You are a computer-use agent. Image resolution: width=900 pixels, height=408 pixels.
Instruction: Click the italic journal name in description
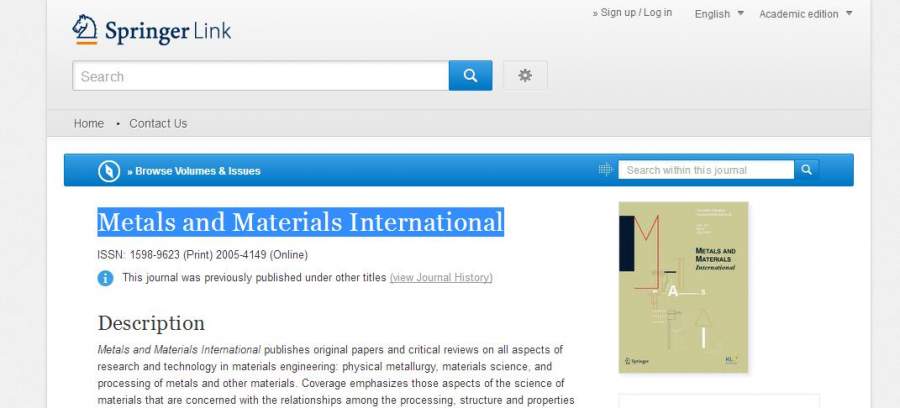pos(179,349)
